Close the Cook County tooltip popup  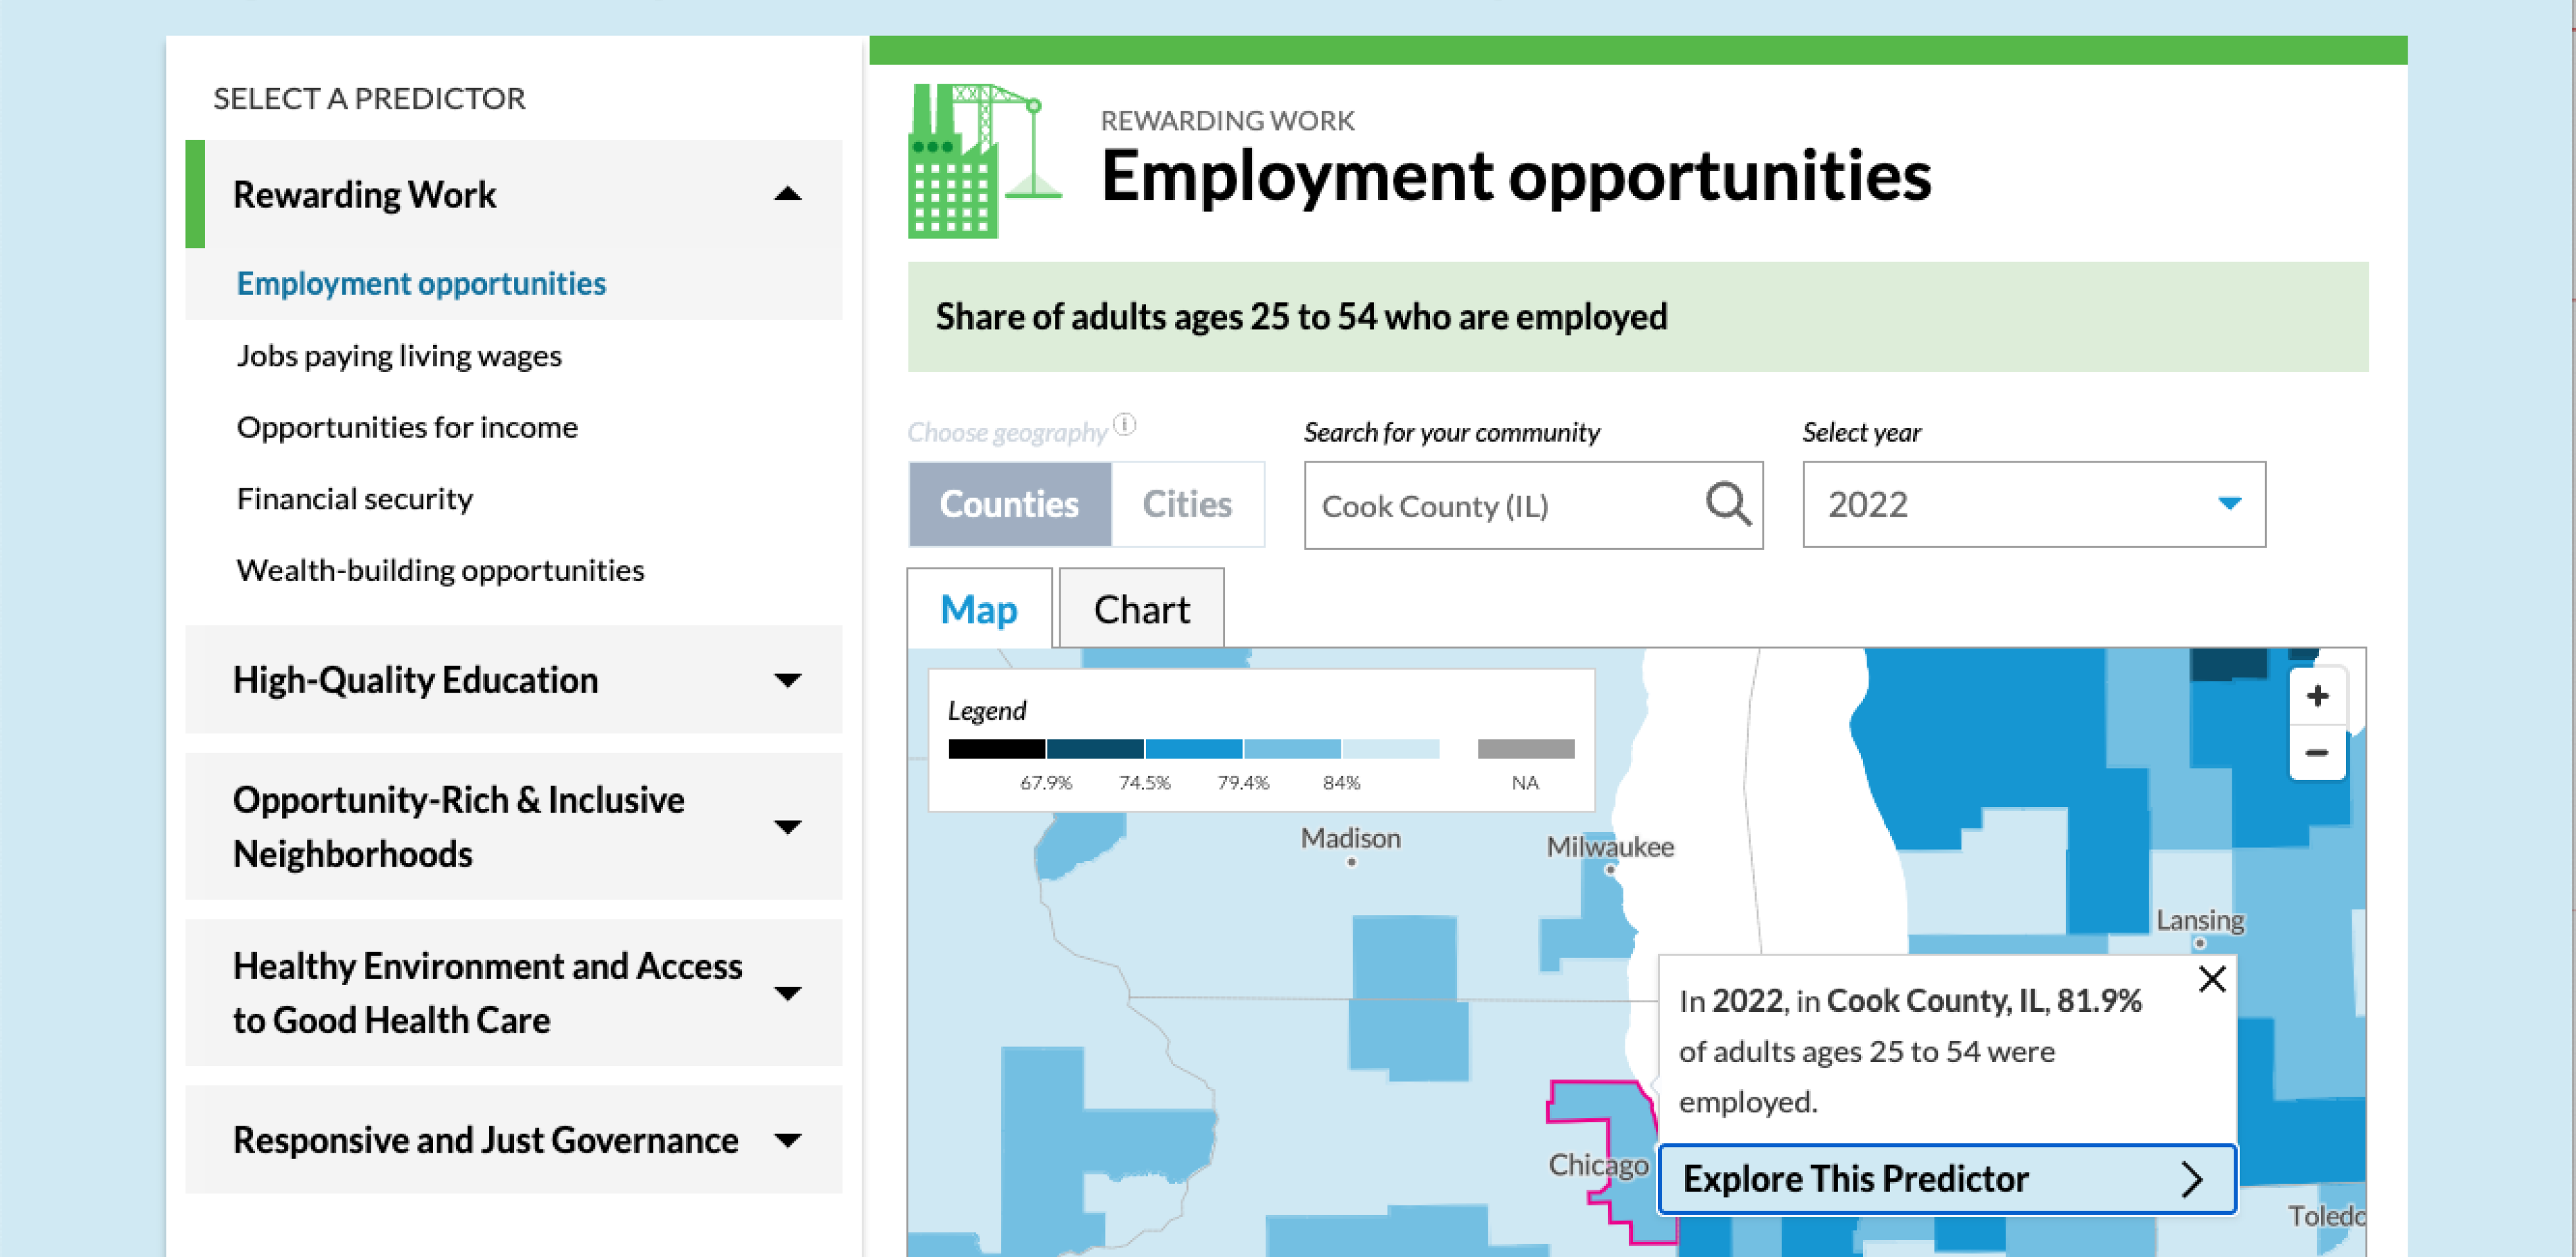2212,979
